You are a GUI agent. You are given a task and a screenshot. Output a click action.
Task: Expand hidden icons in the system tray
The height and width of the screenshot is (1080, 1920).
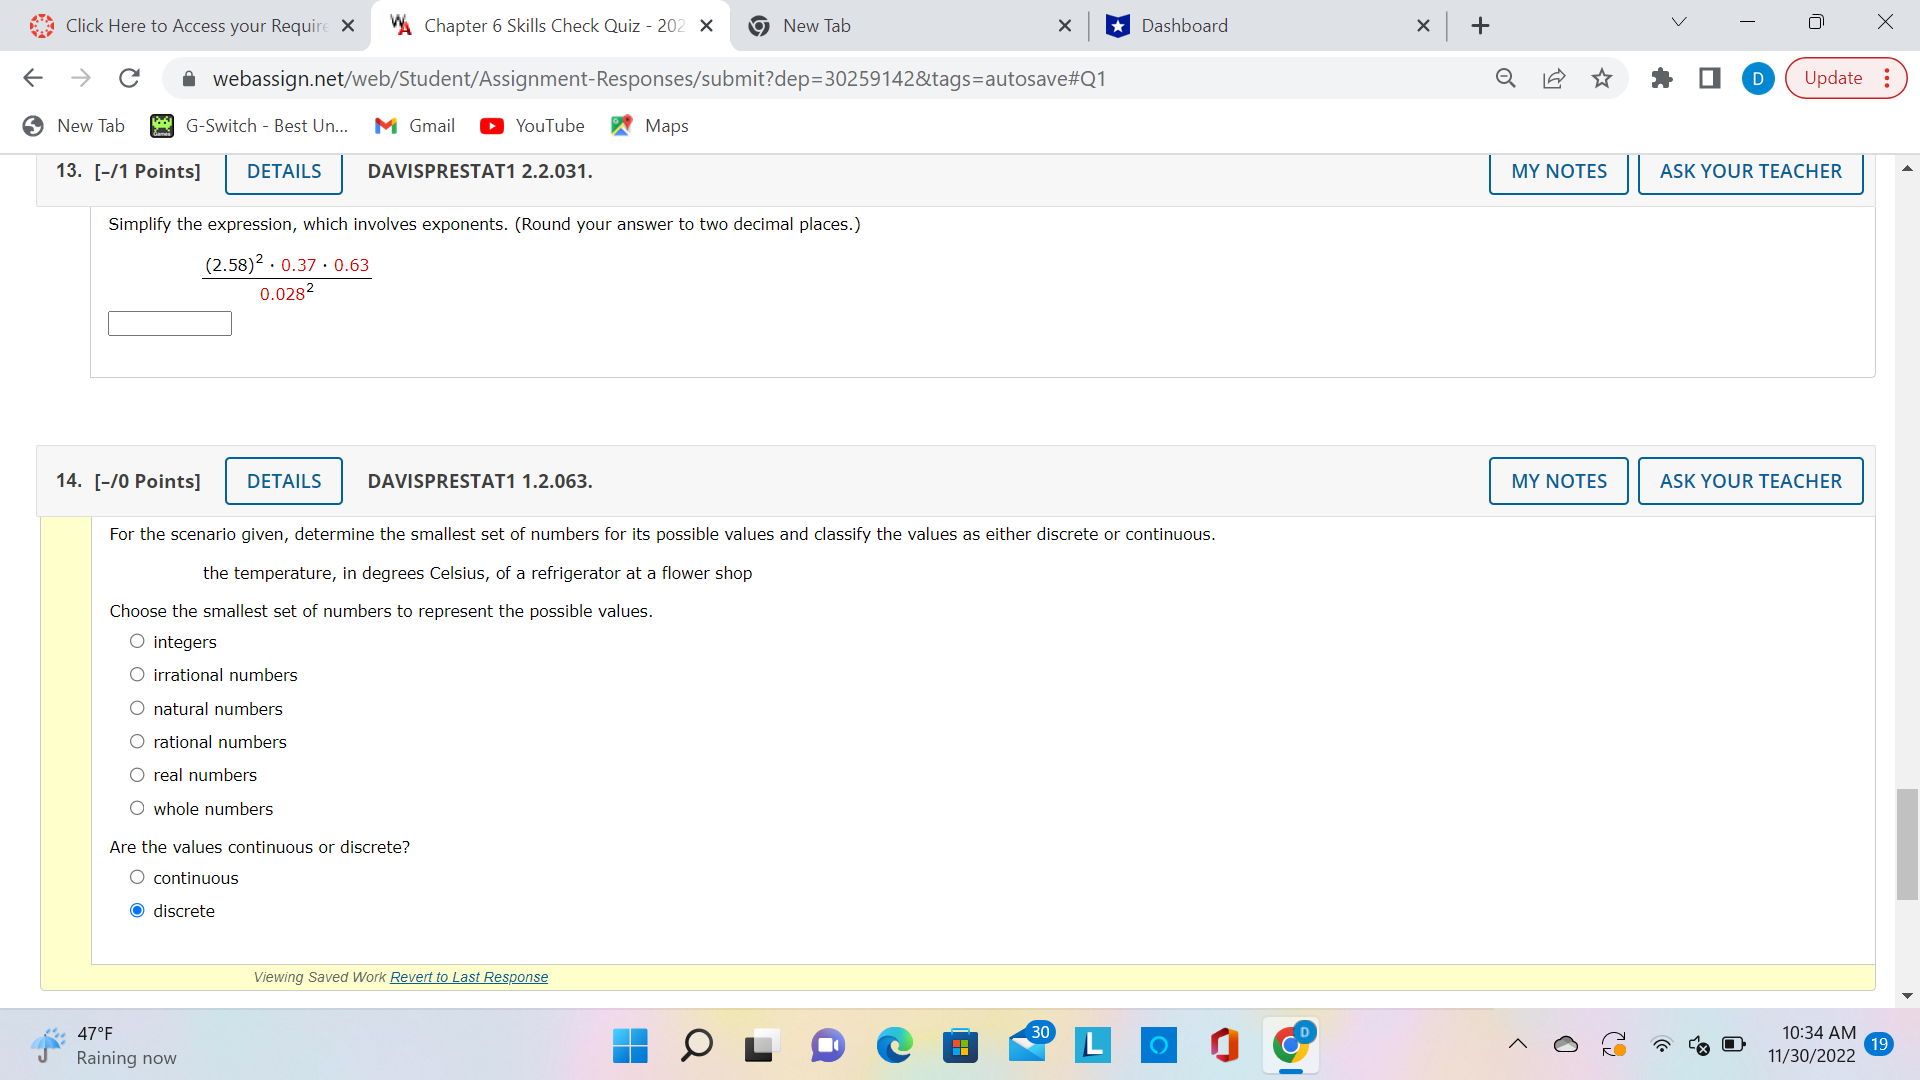pos(1516,1046)
